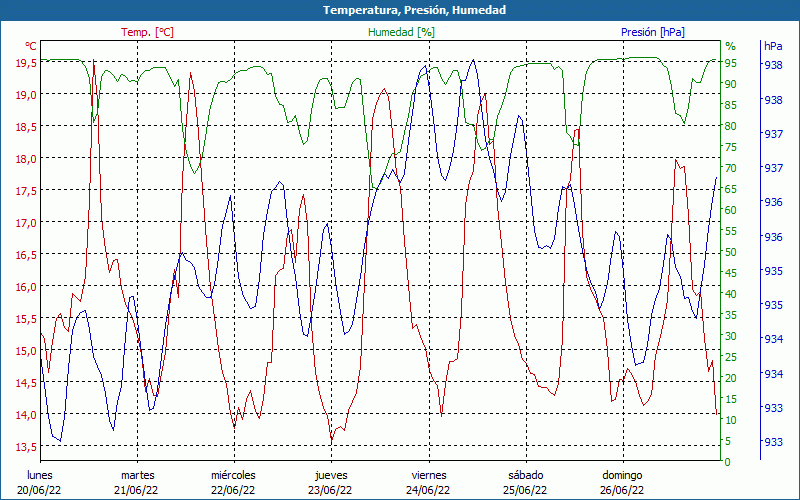The image size is (800, 500).
Task: Click the '15,0' temperature axis value
Action: (26, 351)
